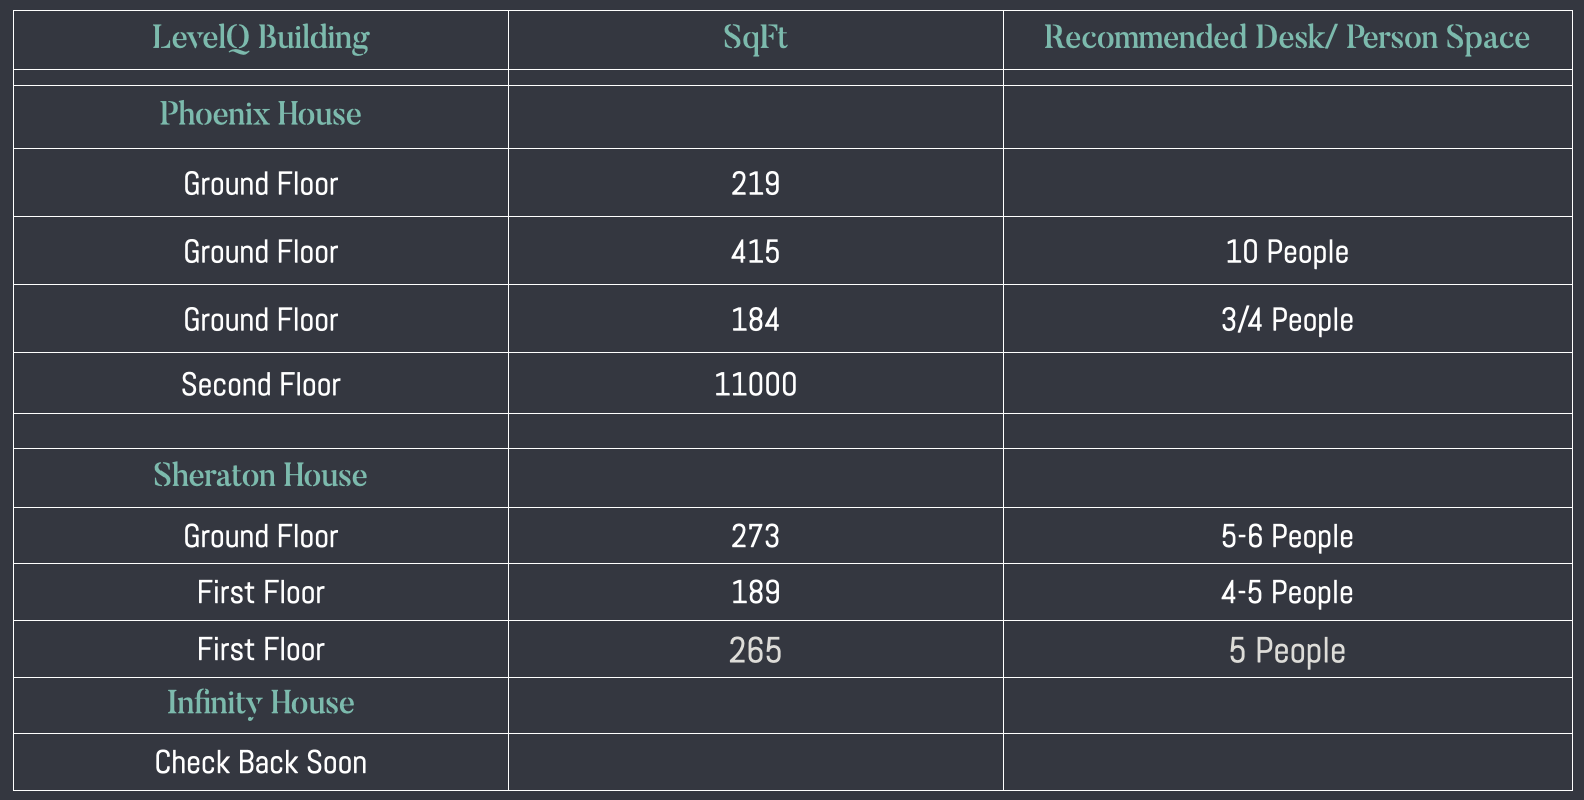The height and width of the screenshot is (800, 1584).
Task: Click the 184 SqFt value
Action: click(x=755, y=320)
